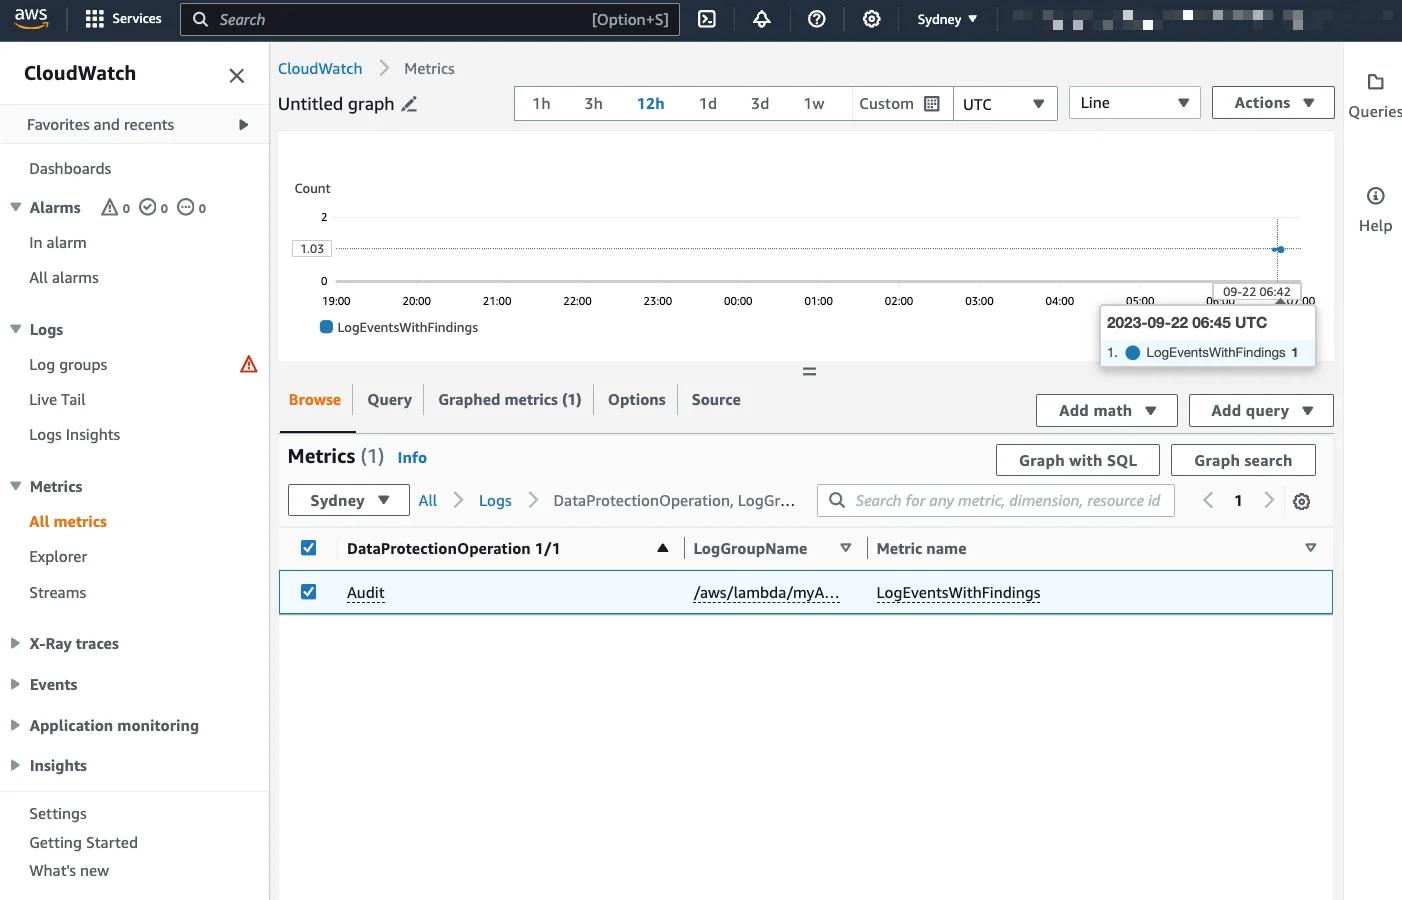This screenshot has height=900, width=1402.
Task: Click the Log groups warning icon
Action: tap(249, 364)
